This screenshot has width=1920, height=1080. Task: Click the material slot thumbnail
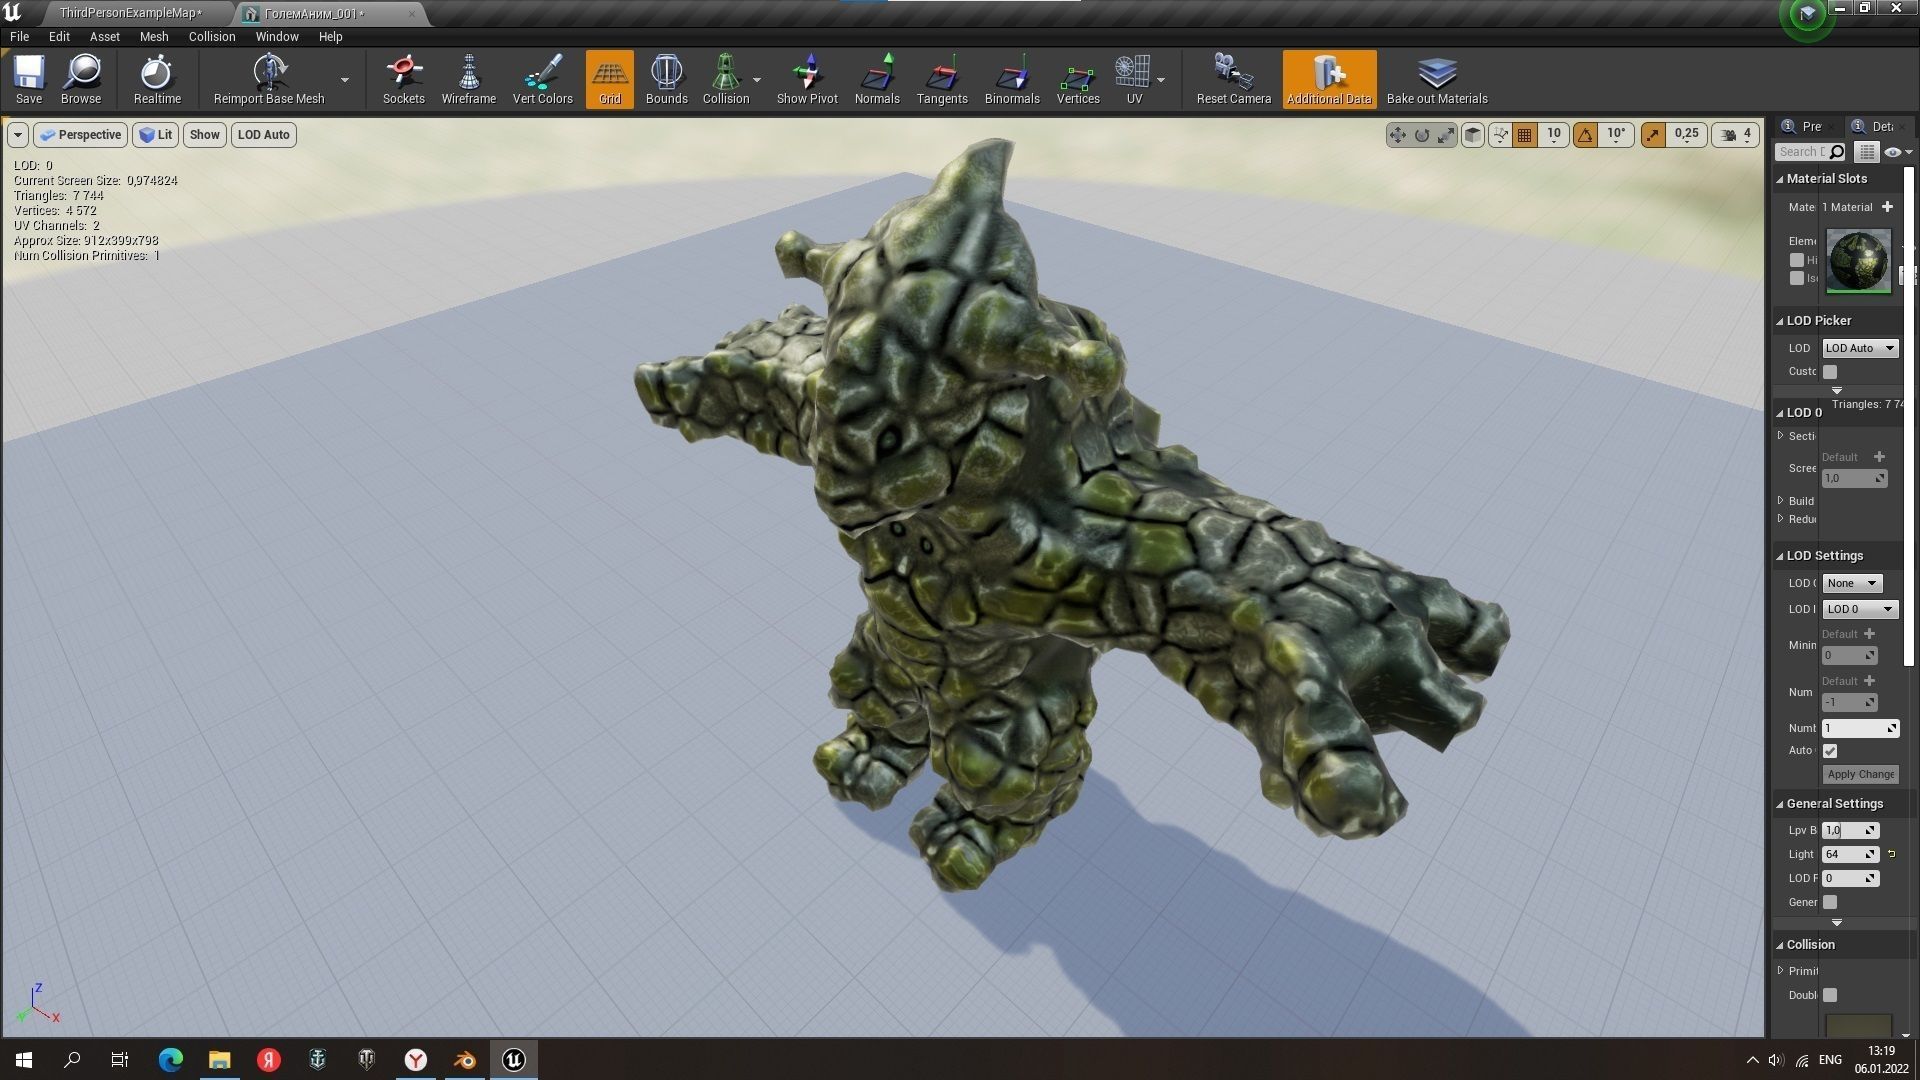[x=1859, y=261]
